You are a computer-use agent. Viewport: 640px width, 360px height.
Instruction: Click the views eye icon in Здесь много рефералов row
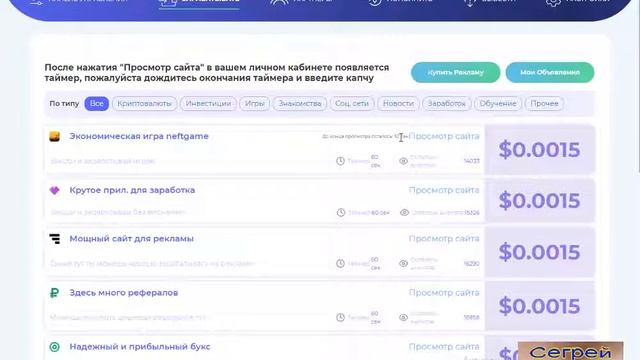tap(403, 318)
